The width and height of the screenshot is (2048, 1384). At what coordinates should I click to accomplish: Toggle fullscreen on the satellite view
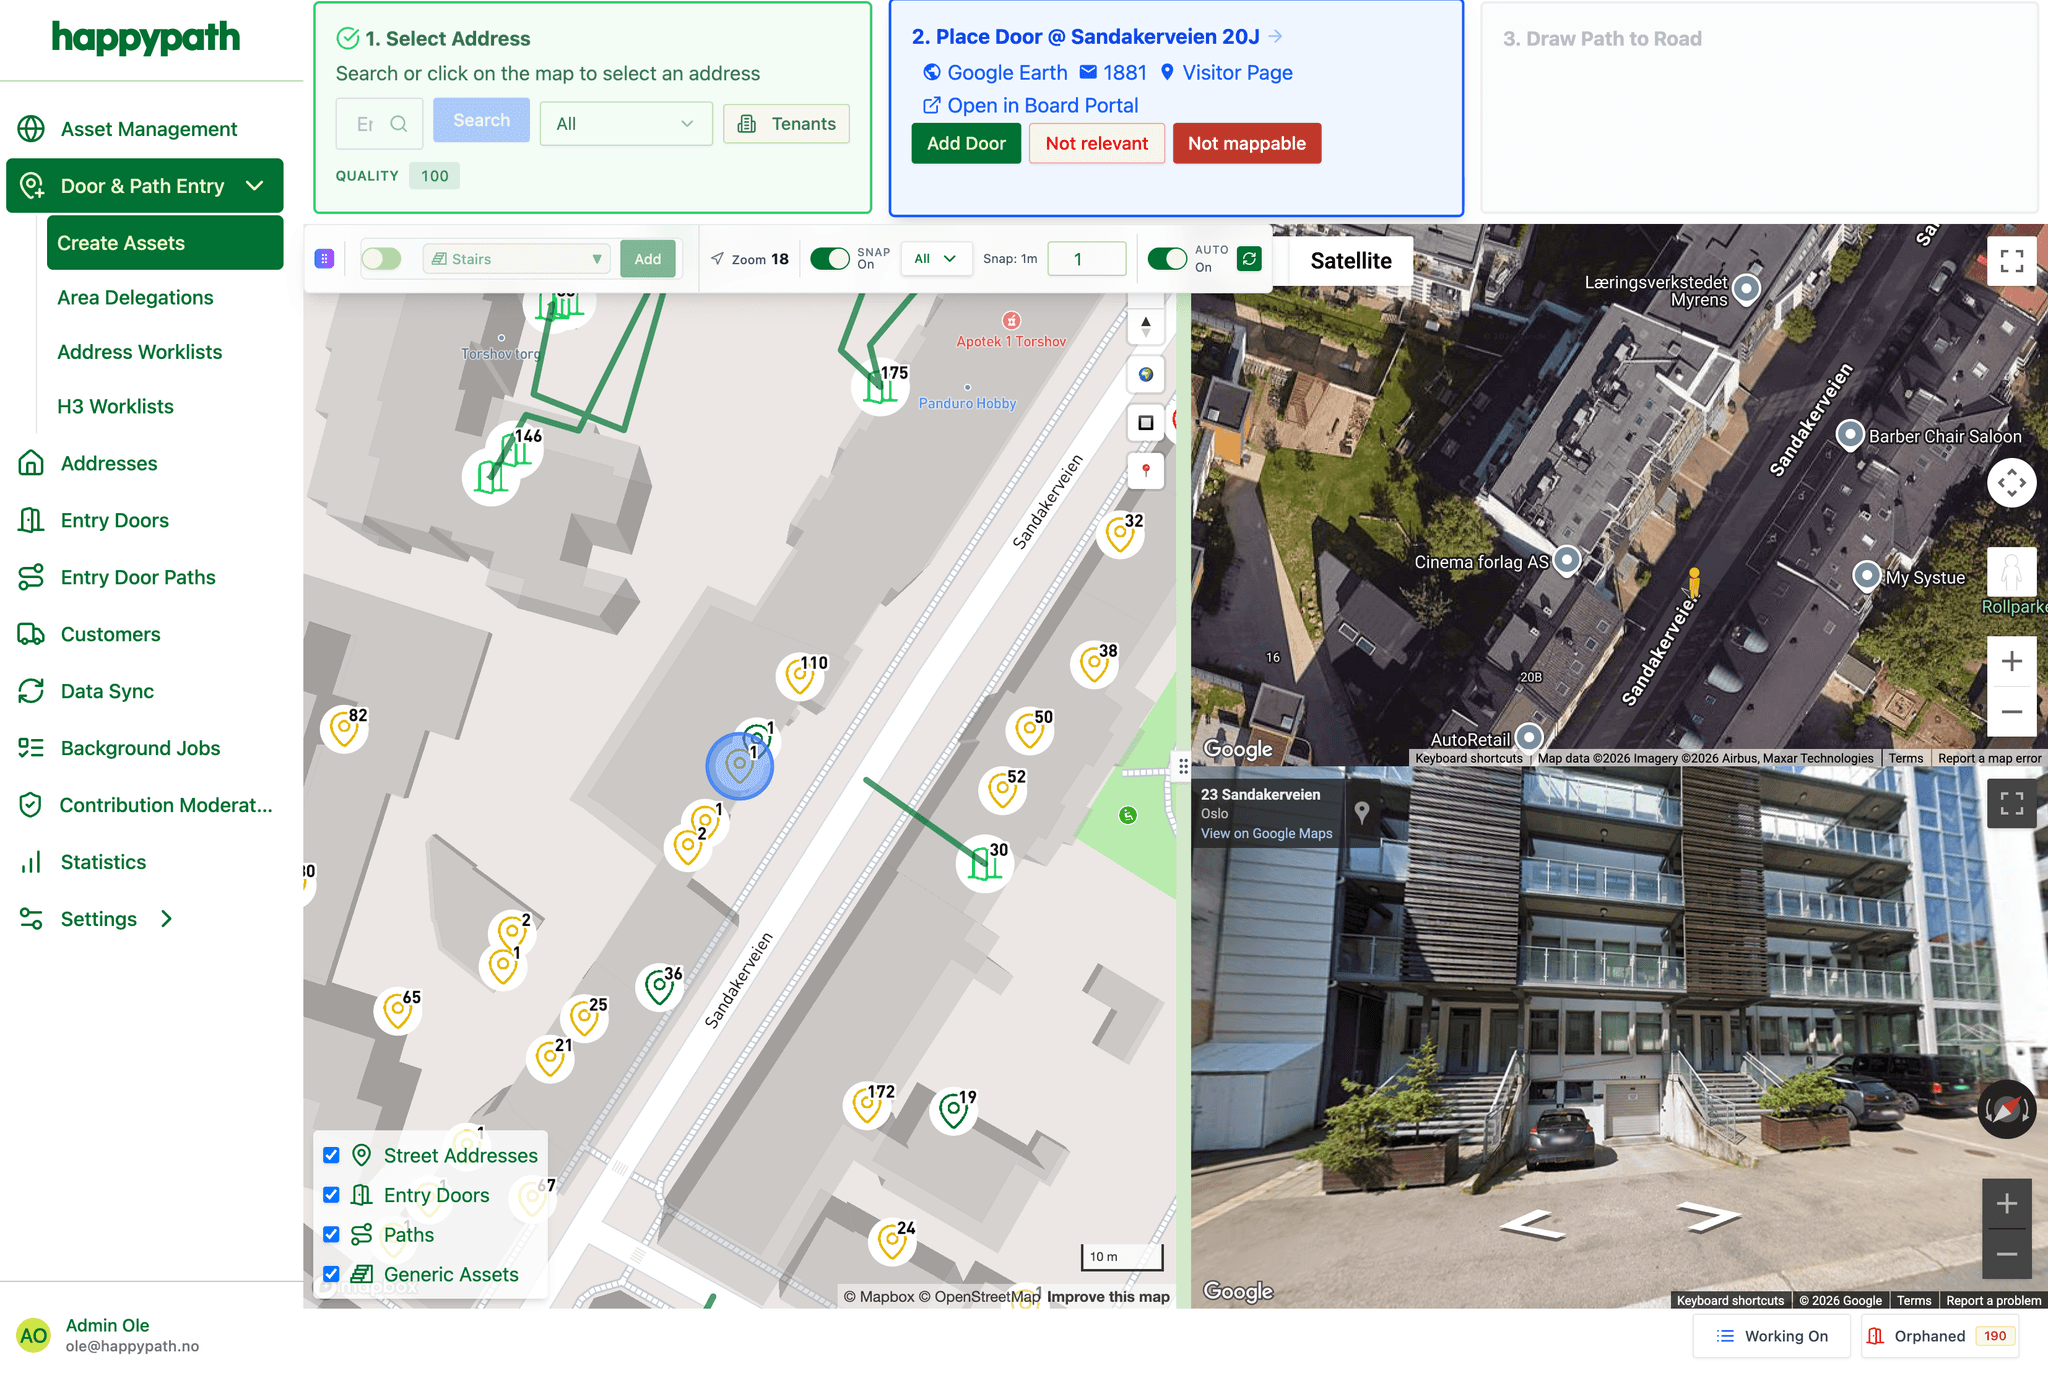(x=2012, y=261)
